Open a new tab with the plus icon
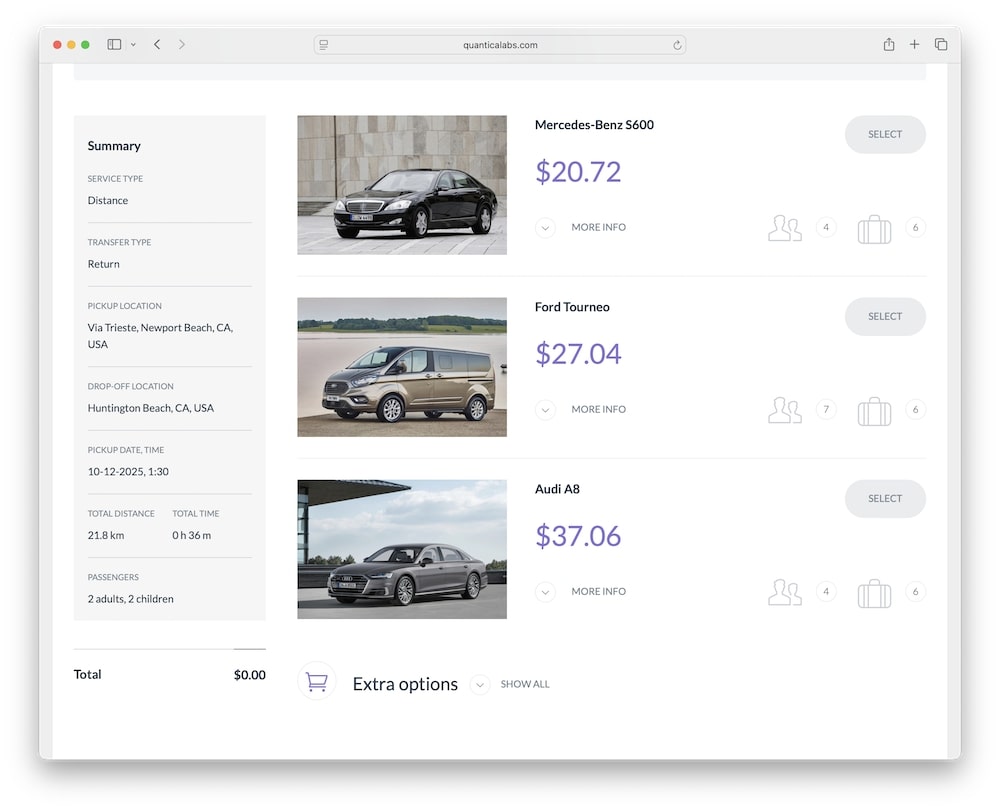Screen dimensions: 1000x811 tap(915, 44)
